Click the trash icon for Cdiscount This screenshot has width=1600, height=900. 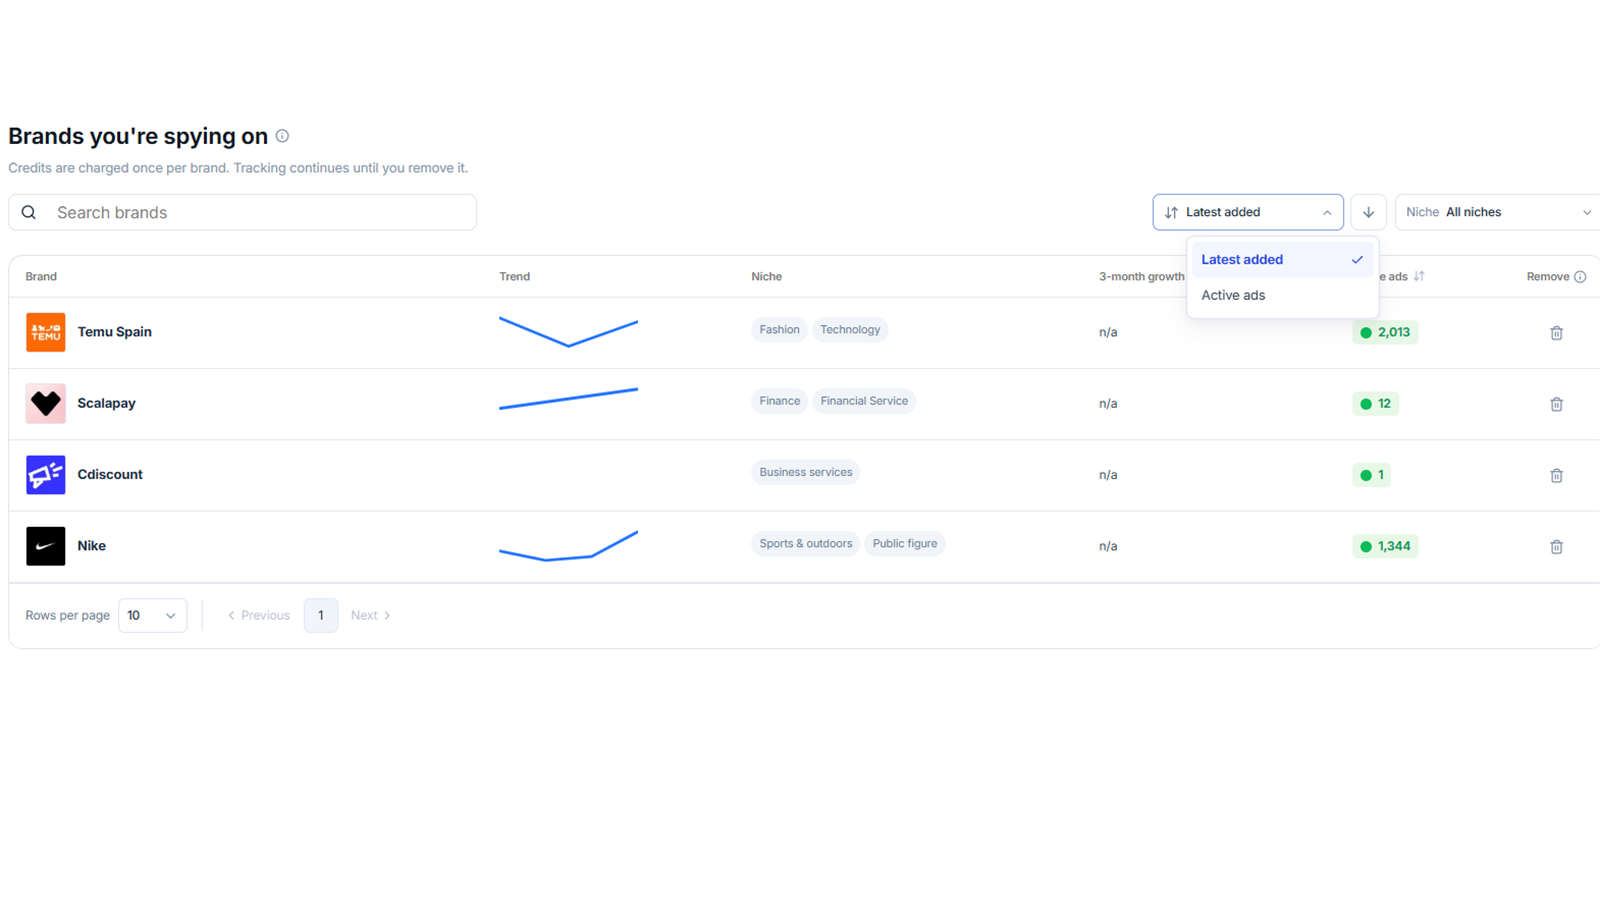[x=1556, y=475]
